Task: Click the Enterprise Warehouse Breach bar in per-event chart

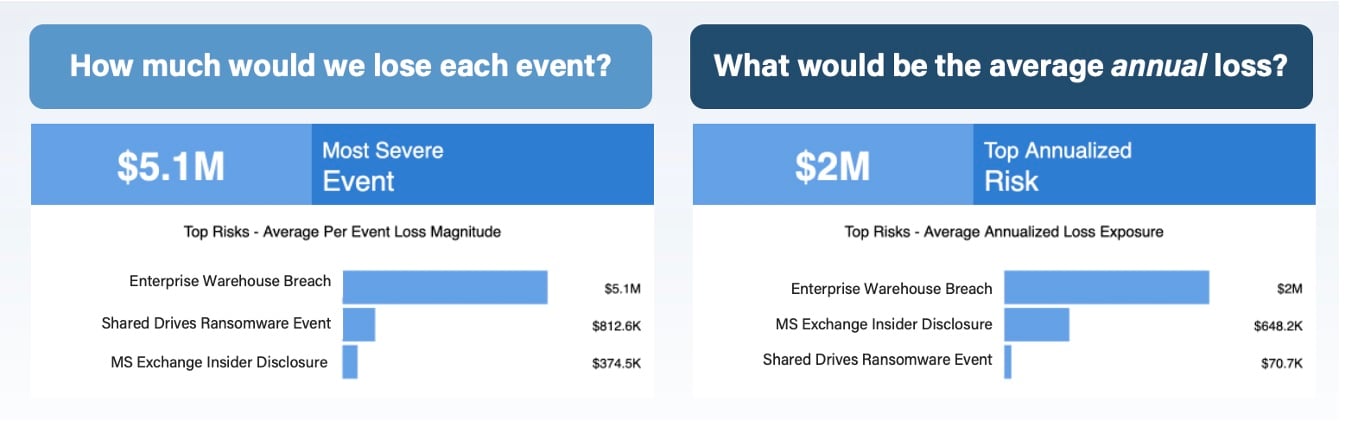Action: tap(445, 287)
